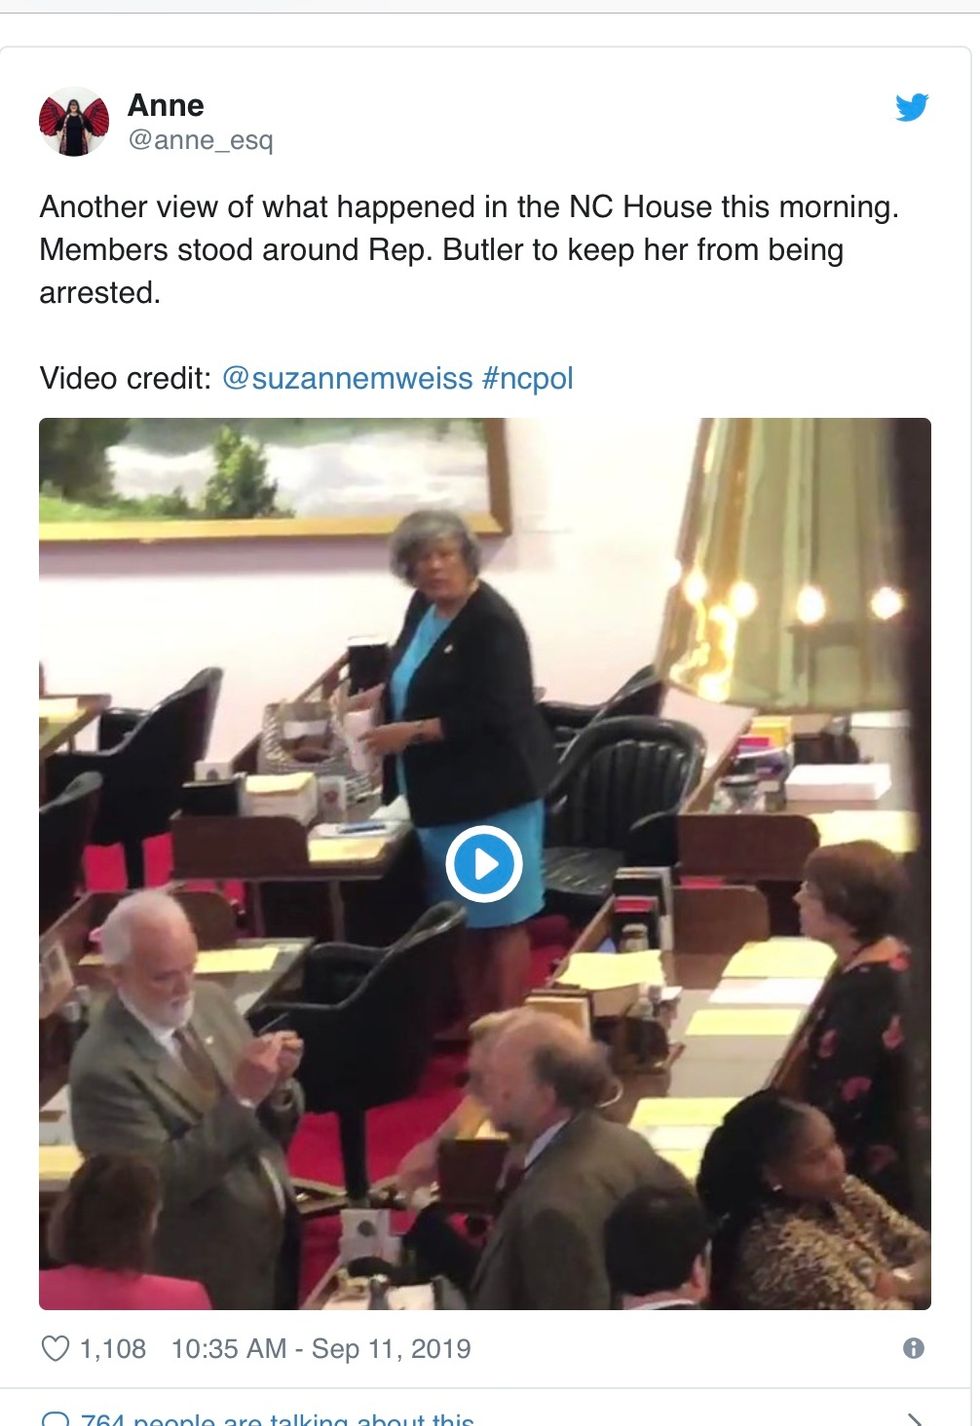Expand conversation with the right chevron arrow
Viewport: 980px width, 1426px height.
[x=914, y=1419]
